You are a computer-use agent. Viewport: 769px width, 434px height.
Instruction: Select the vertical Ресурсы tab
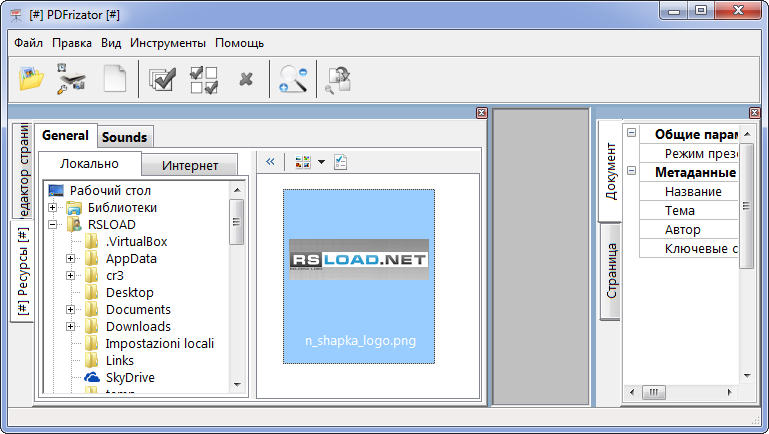[23, 271]
